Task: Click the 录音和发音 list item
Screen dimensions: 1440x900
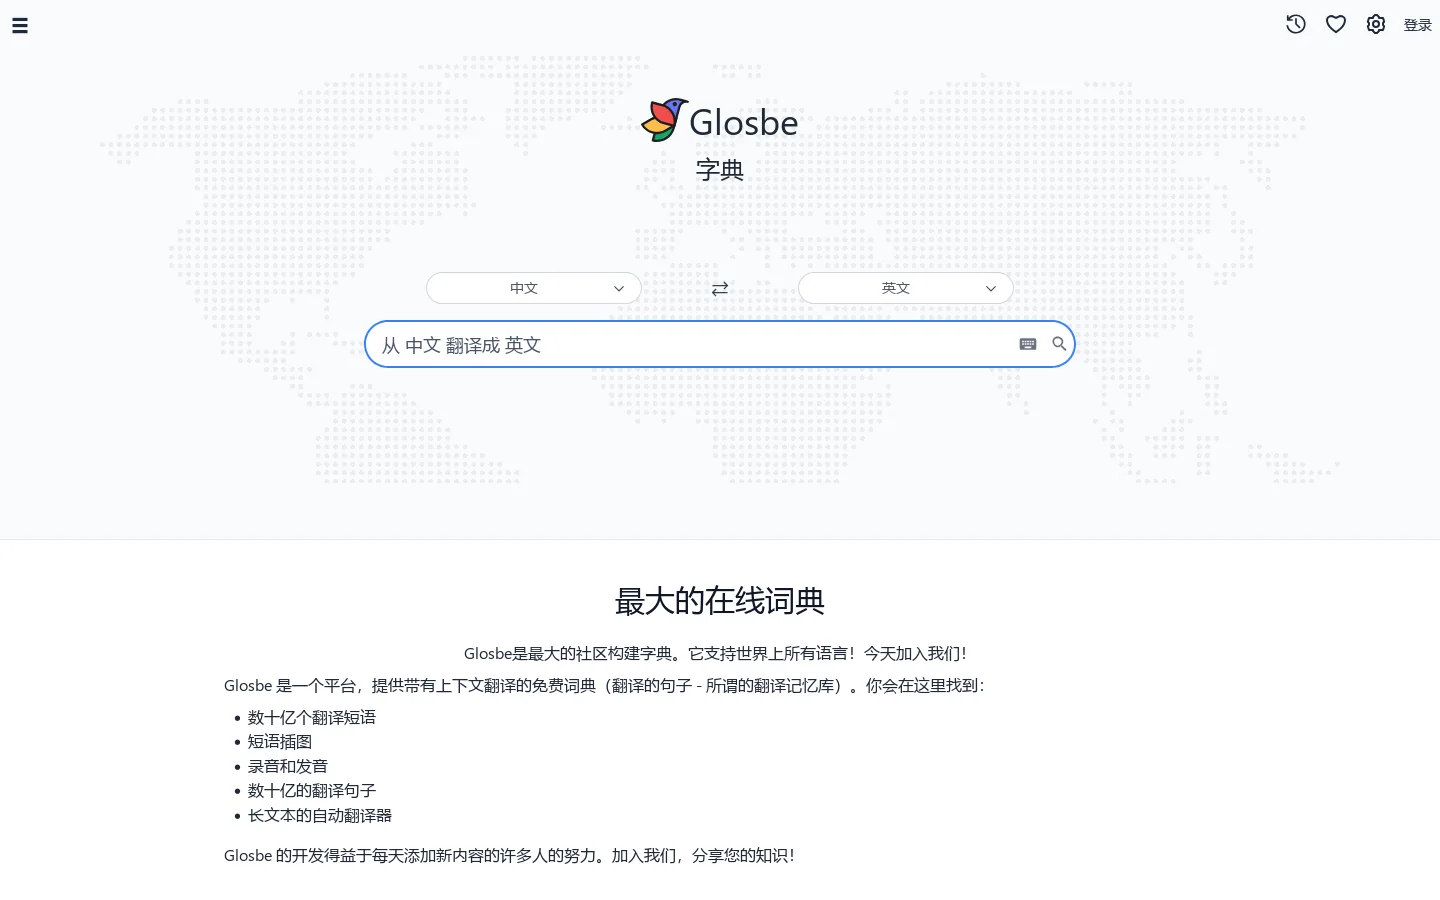Action: pos(288,766)
